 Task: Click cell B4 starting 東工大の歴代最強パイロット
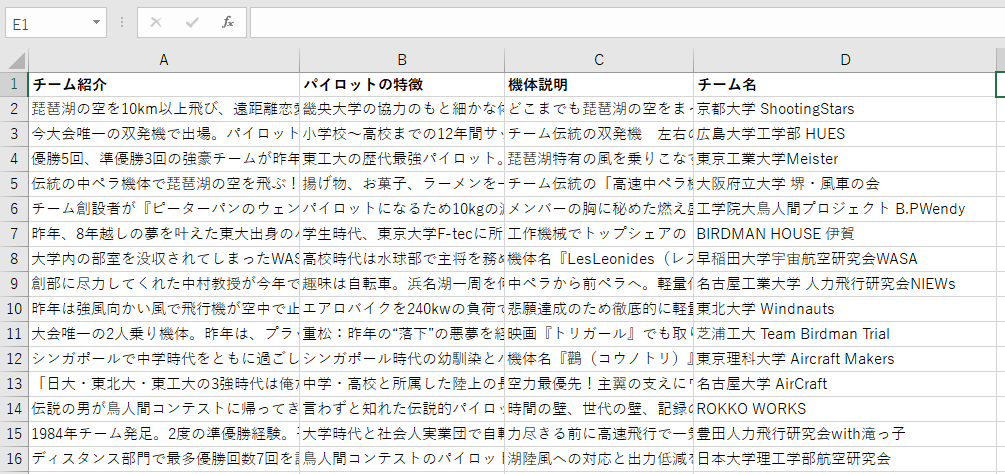click(403, 159)
